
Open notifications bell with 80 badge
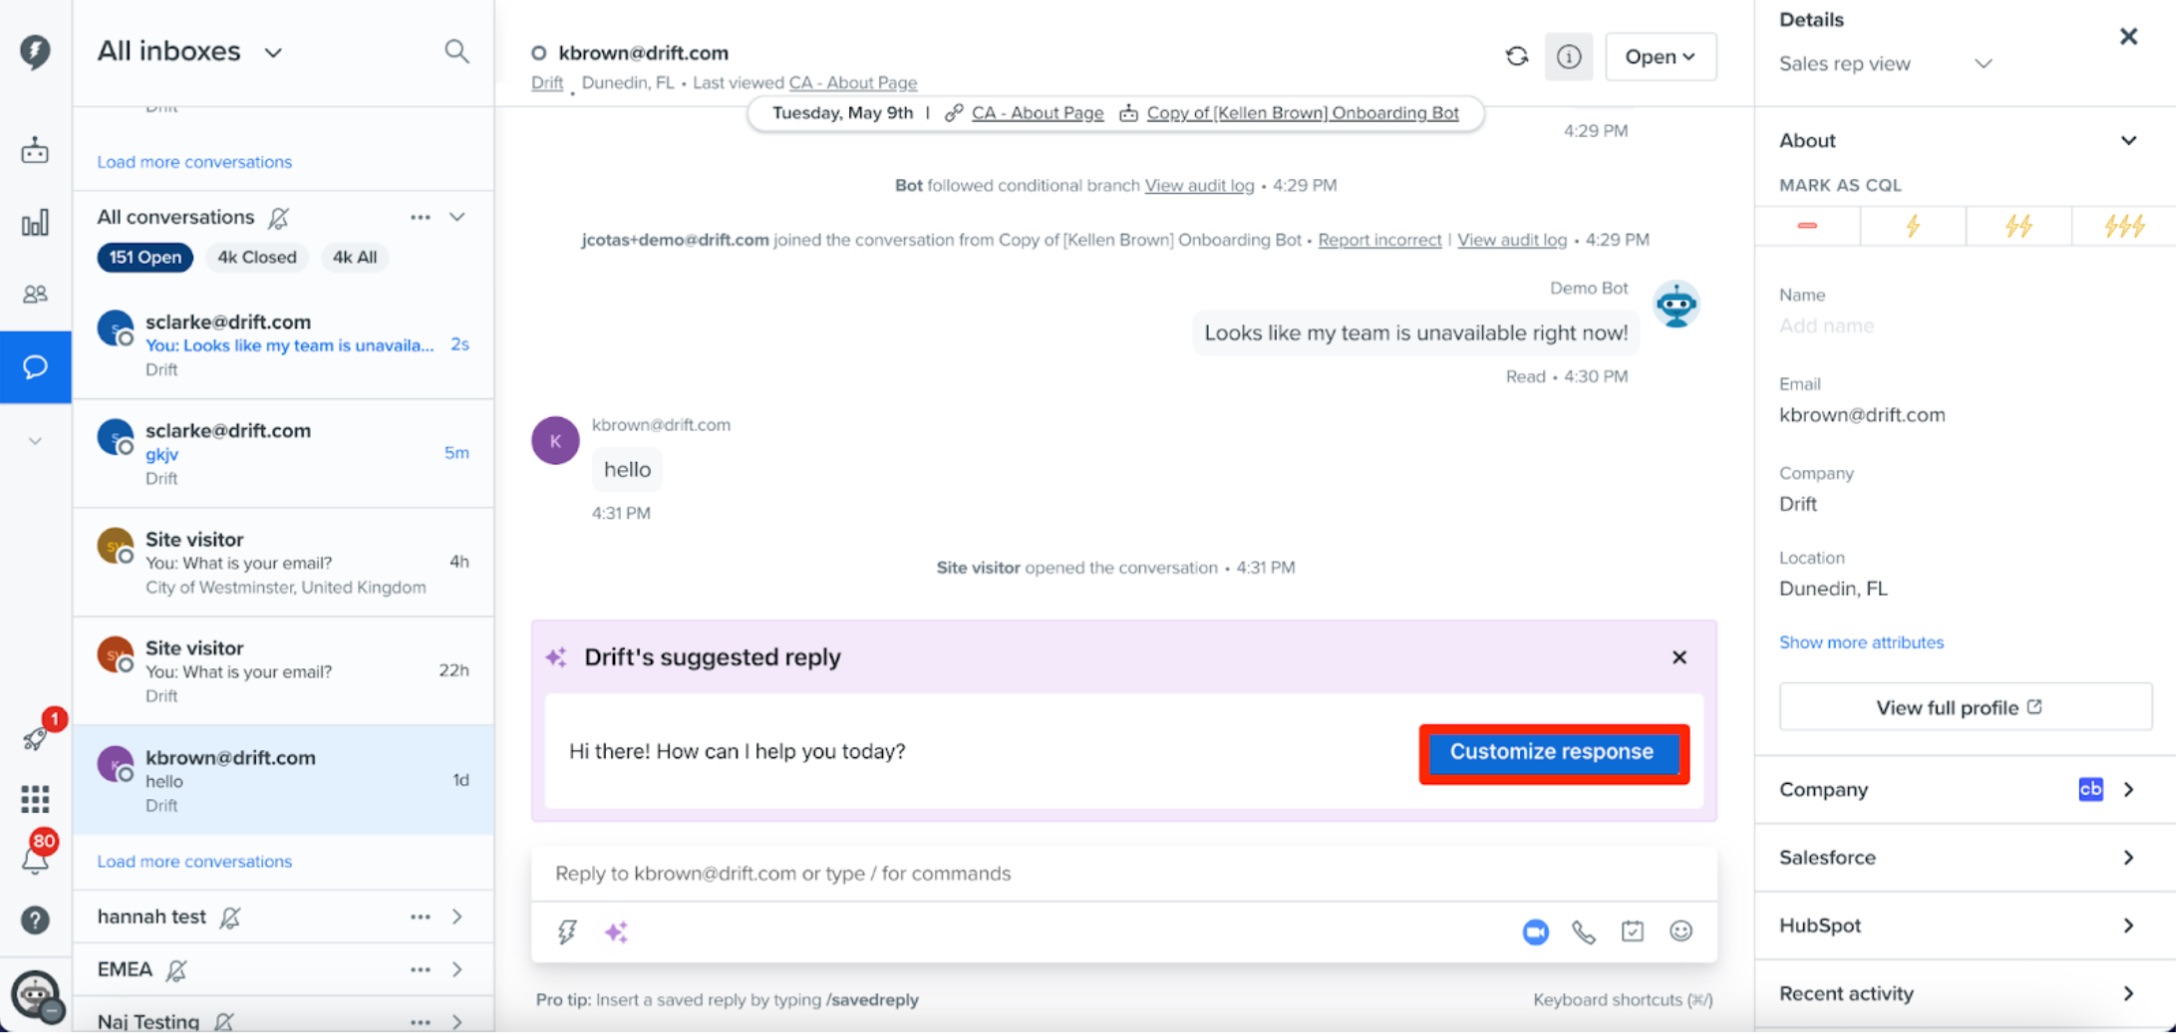35,856
